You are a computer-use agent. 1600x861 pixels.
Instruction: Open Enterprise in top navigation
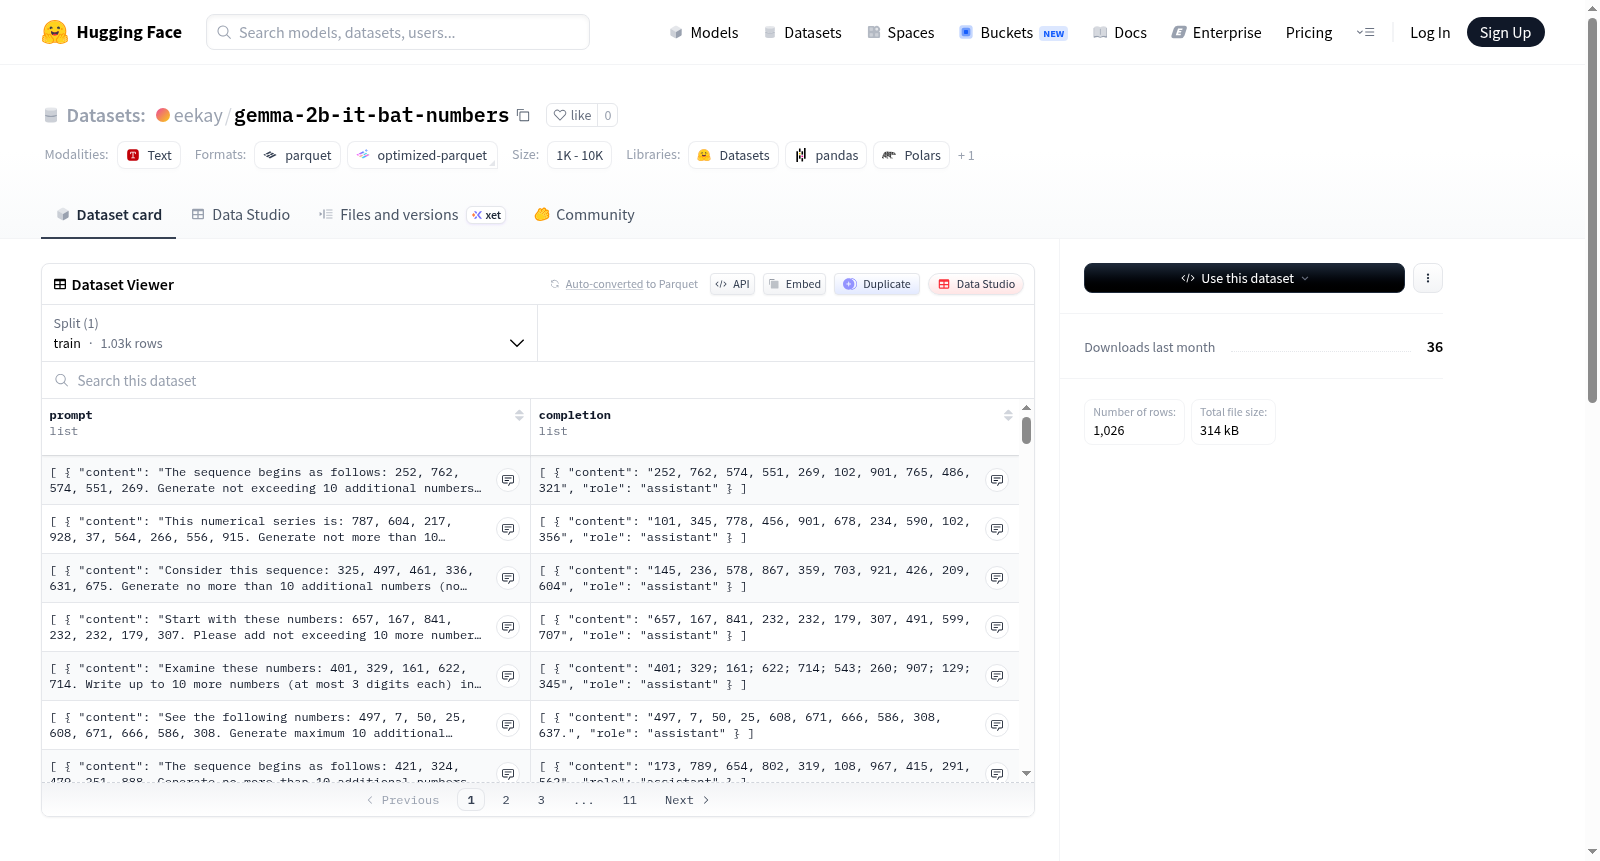1216,32
